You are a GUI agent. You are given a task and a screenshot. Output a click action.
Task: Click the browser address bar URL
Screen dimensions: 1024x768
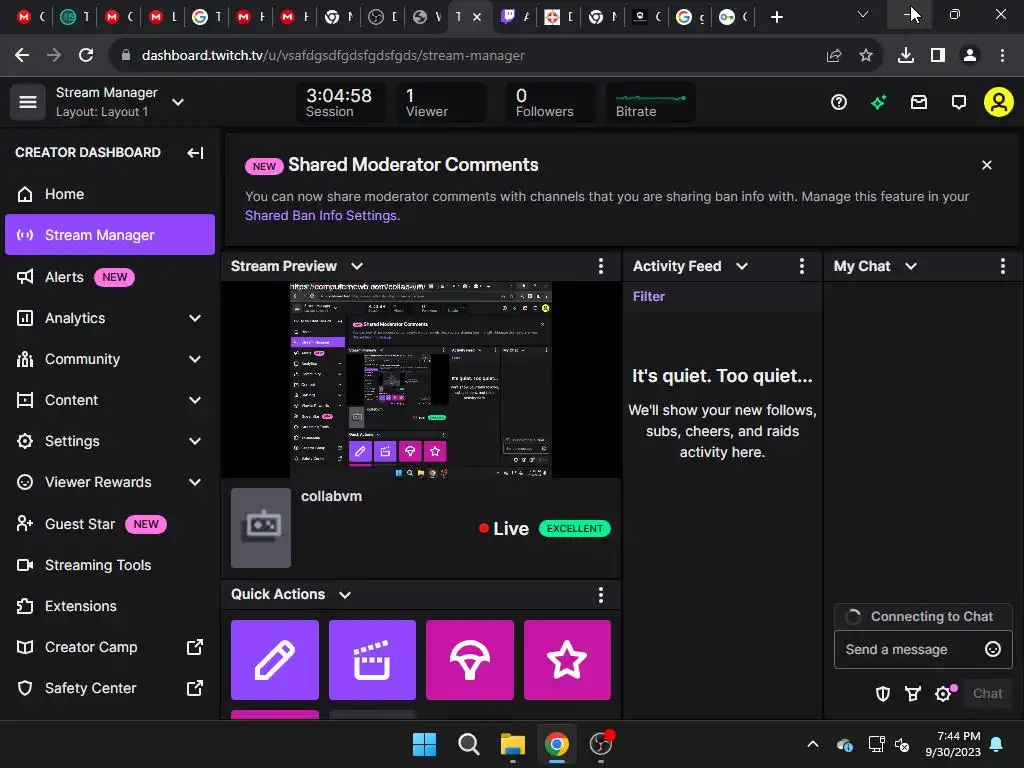tap(333, 56)
